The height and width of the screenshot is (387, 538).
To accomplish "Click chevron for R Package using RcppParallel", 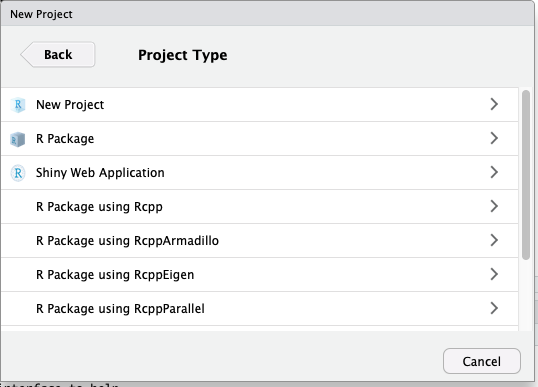I will 494,308.
